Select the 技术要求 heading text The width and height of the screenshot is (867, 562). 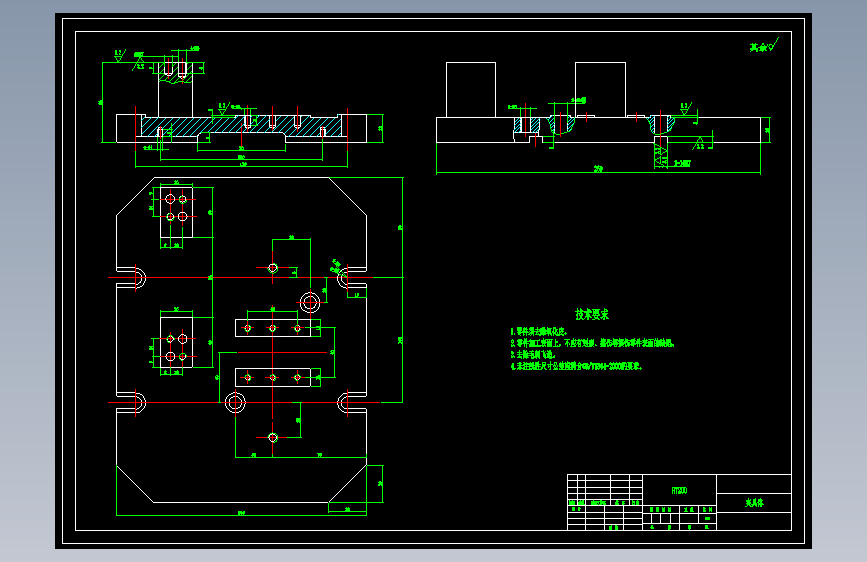click(x=592, y=314)
